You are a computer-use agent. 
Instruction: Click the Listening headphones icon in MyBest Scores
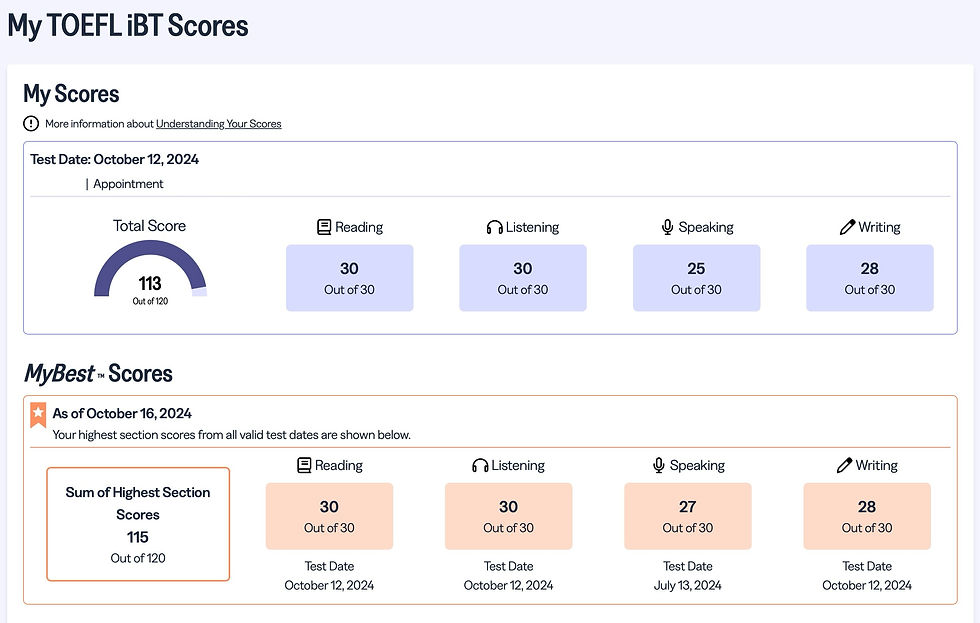pyautogui.click(x=480, y=465)
